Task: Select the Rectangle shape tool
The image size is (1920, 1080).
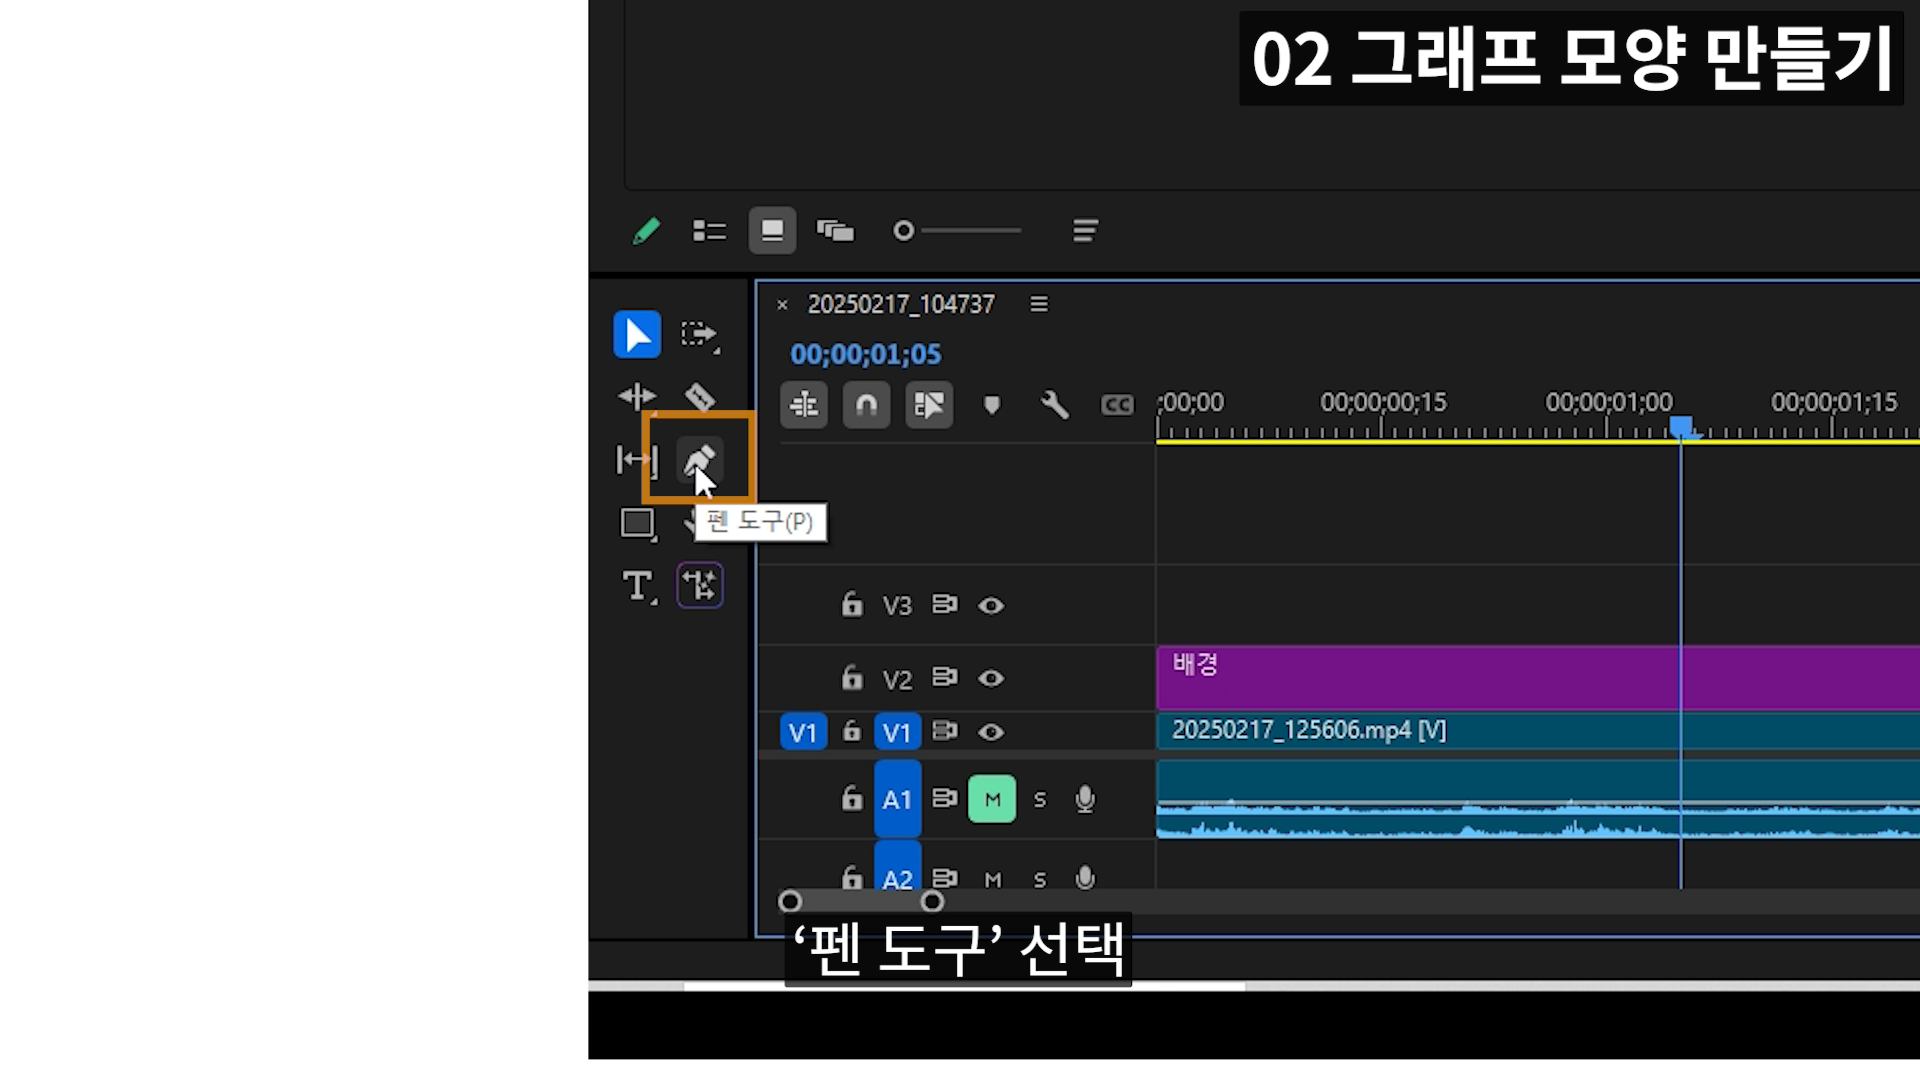Action: [x=637, y=523]
